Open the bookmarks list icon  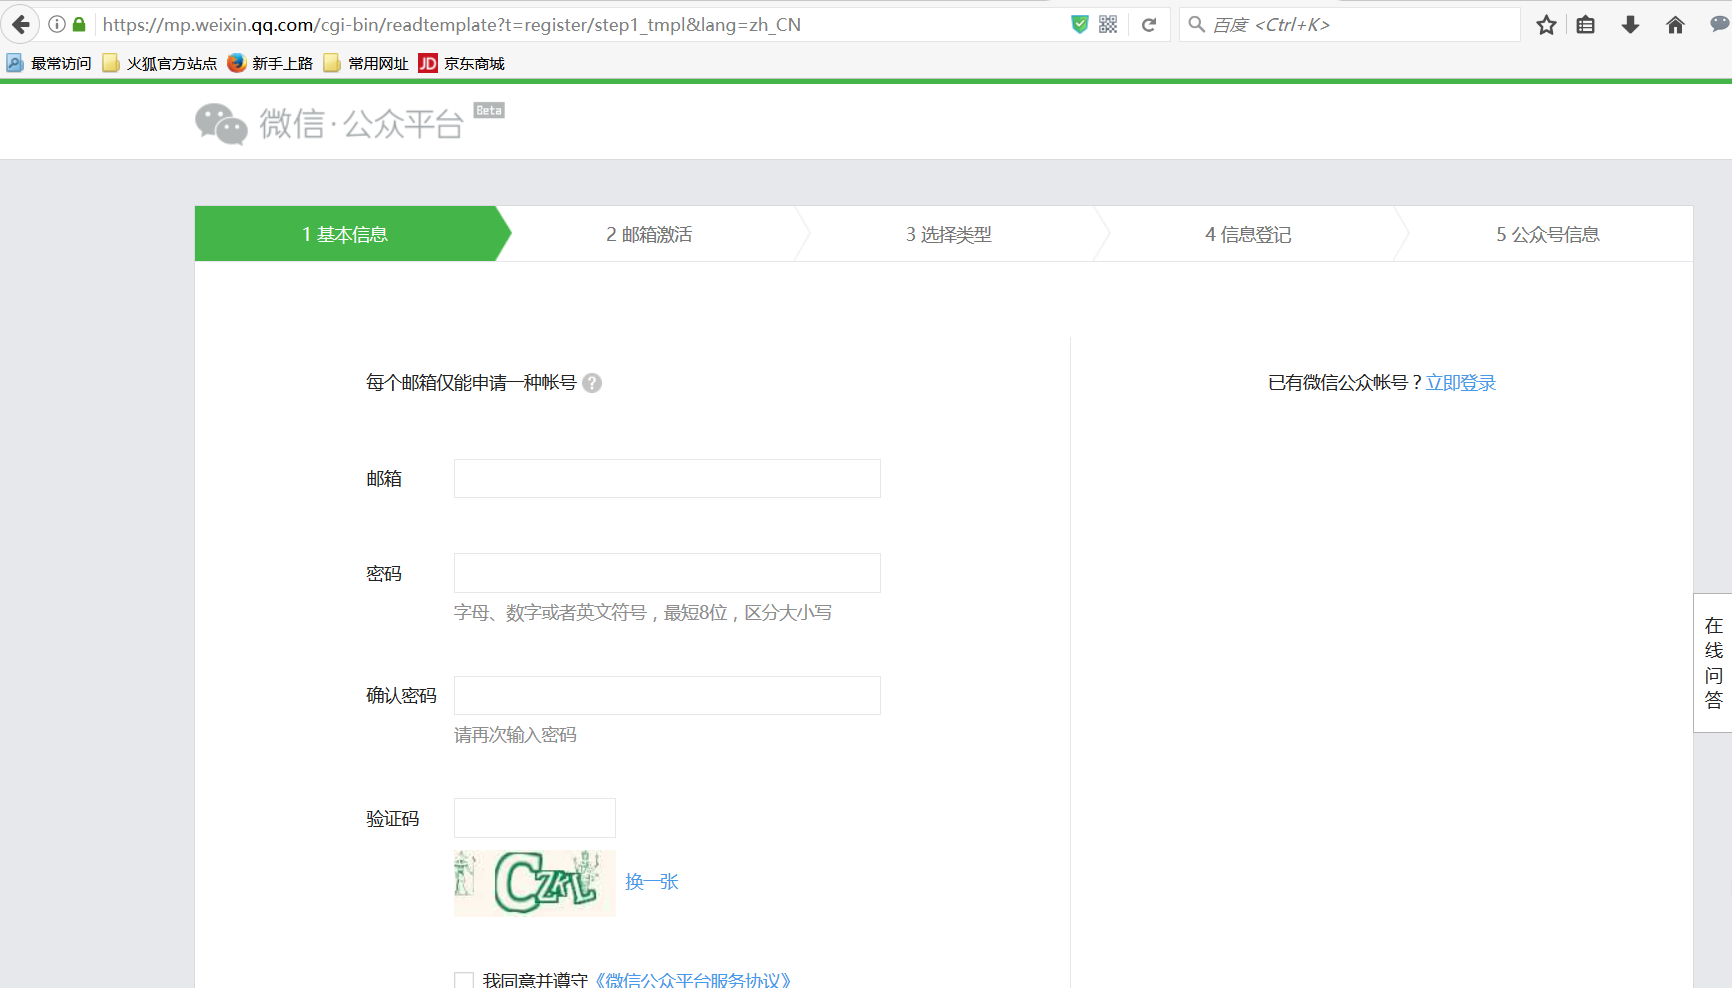(x=1586, y=25)
